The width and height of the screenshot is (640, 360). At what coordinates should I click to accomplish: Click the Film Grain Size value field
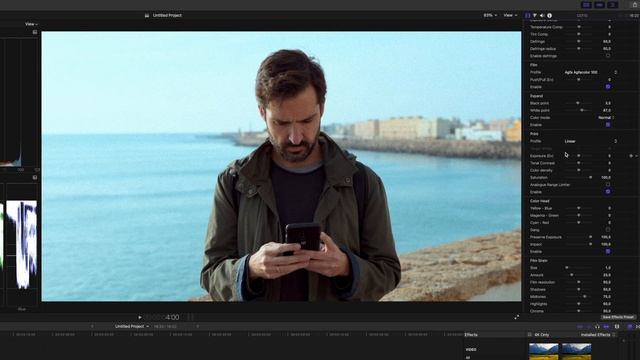tap(607, 268)
